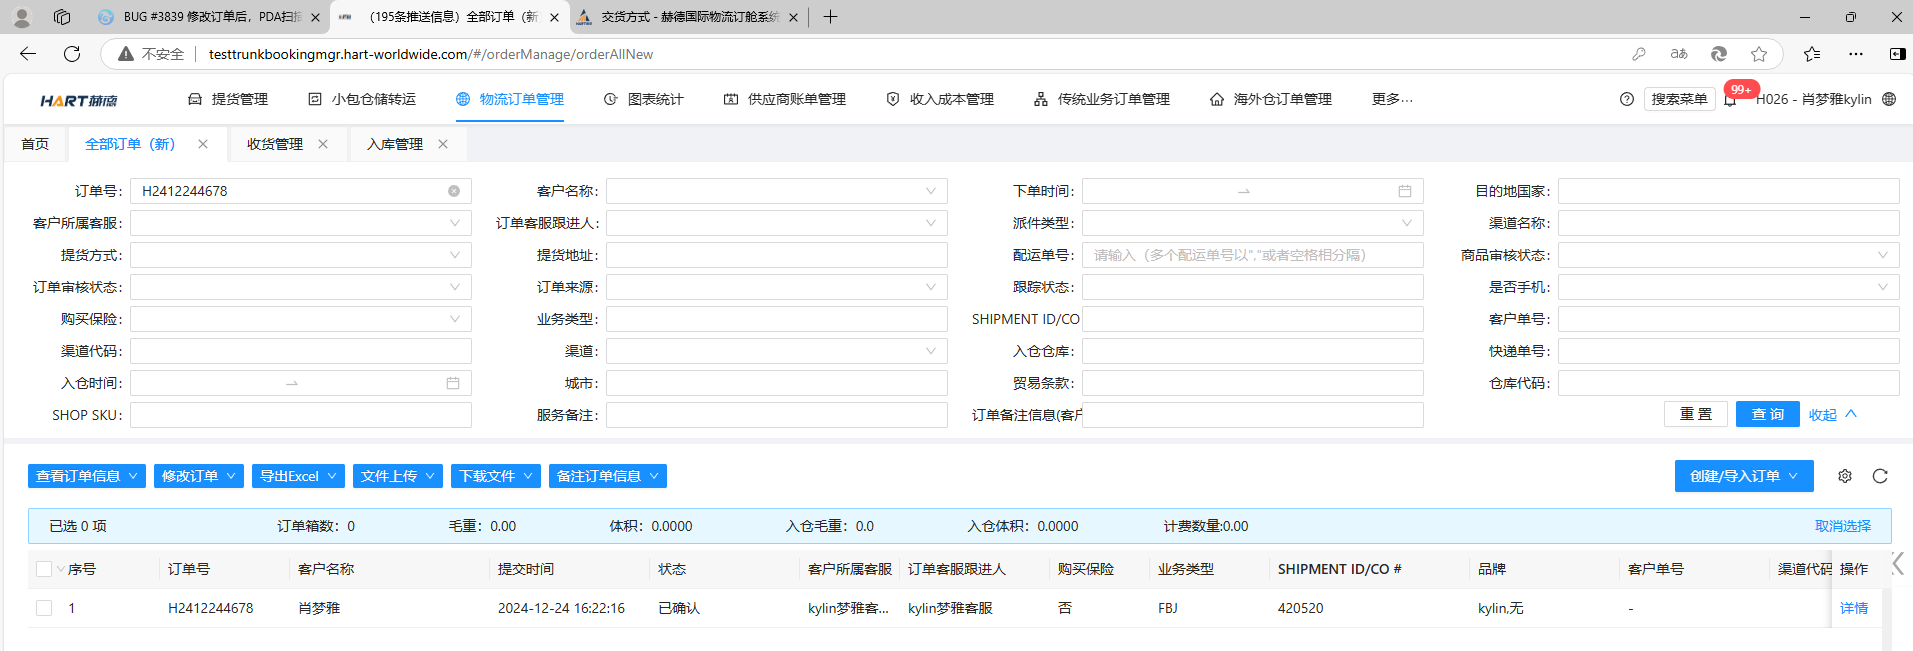
Task: Open the 收入成本管理 menu
Action: 940,99
